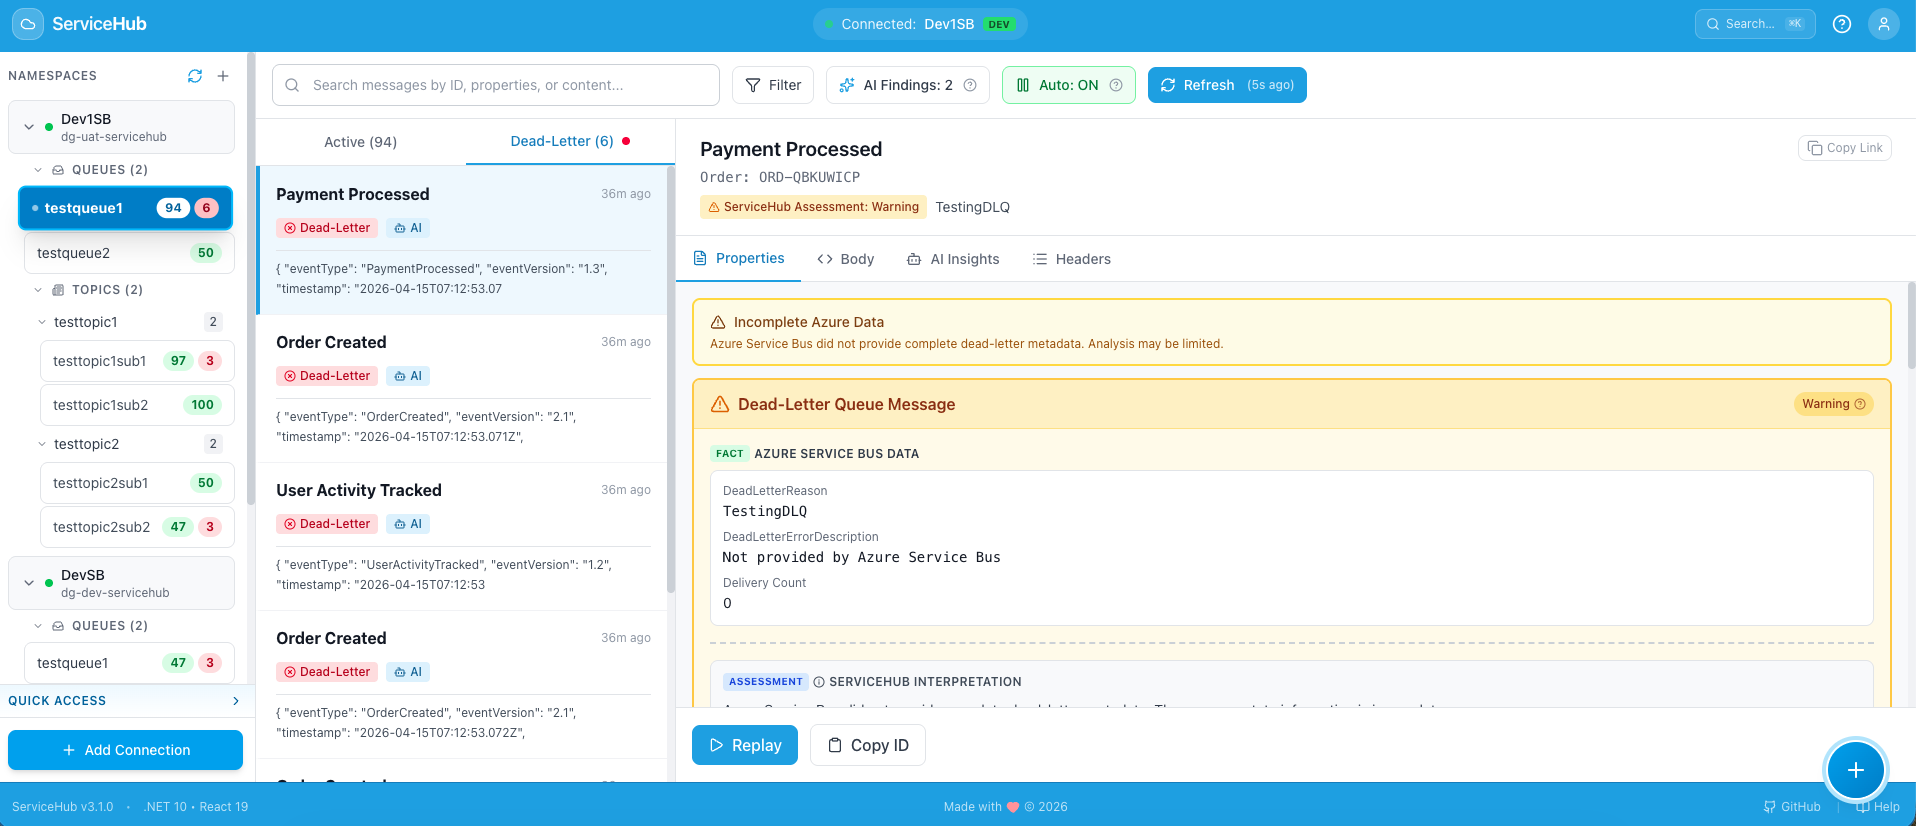Click the Warning badge info icon

pos(1860,404)
